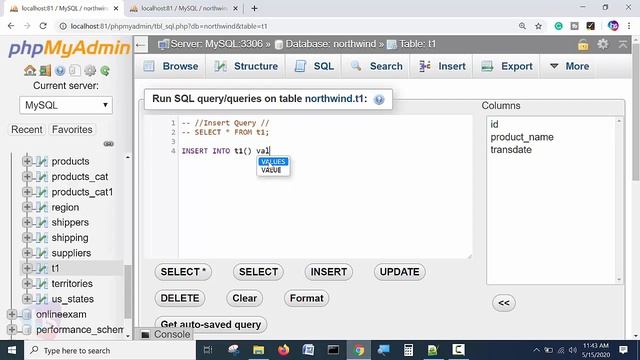
Task: Reload the browser page
Action: [x=43, y=26]
